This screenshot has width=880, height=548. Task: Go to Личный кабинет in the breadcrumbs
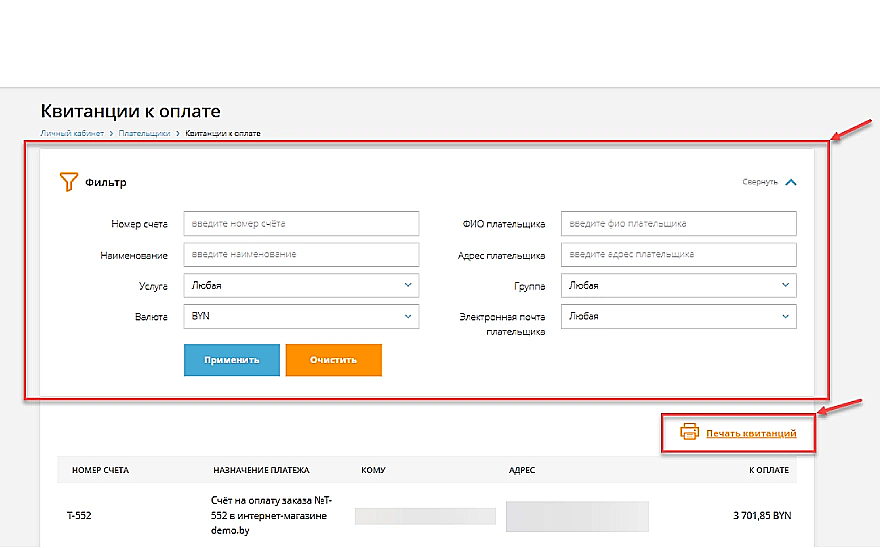(x=71, y=133)
